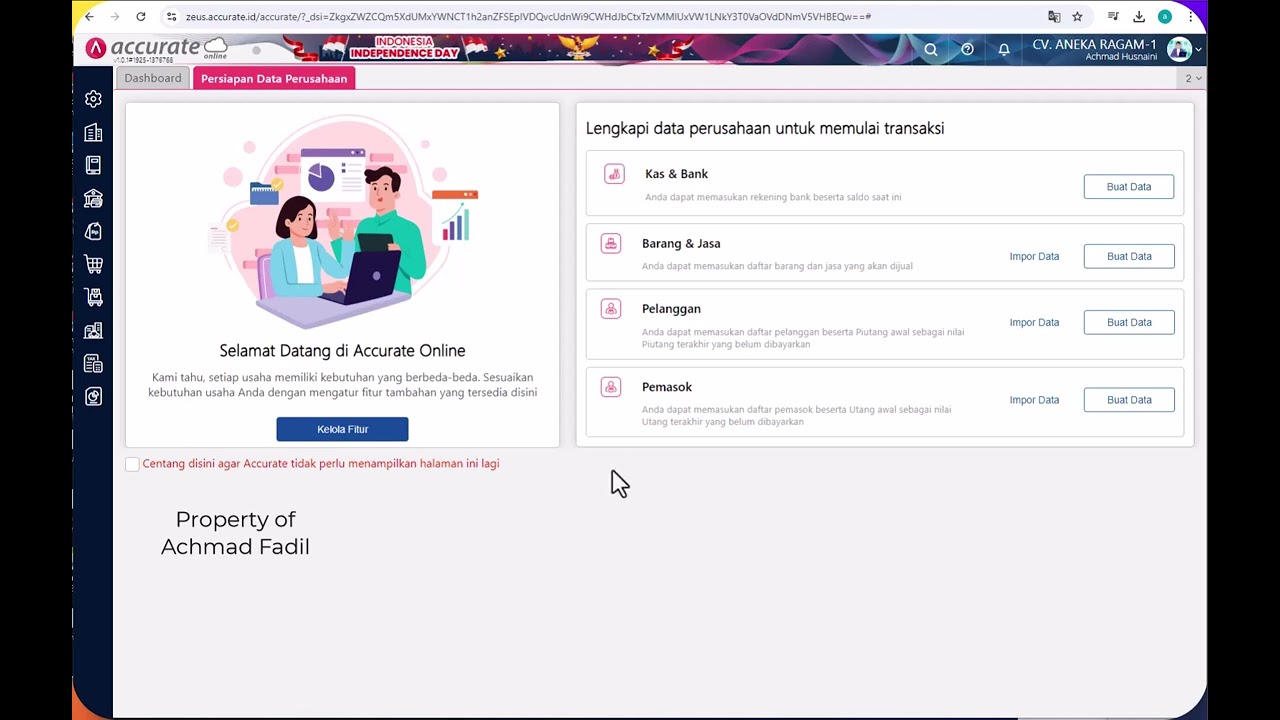Bookmark this page with the star
Image resolution: width=1280 pixels, height=720 pixels.
[x=1077, y=17]
